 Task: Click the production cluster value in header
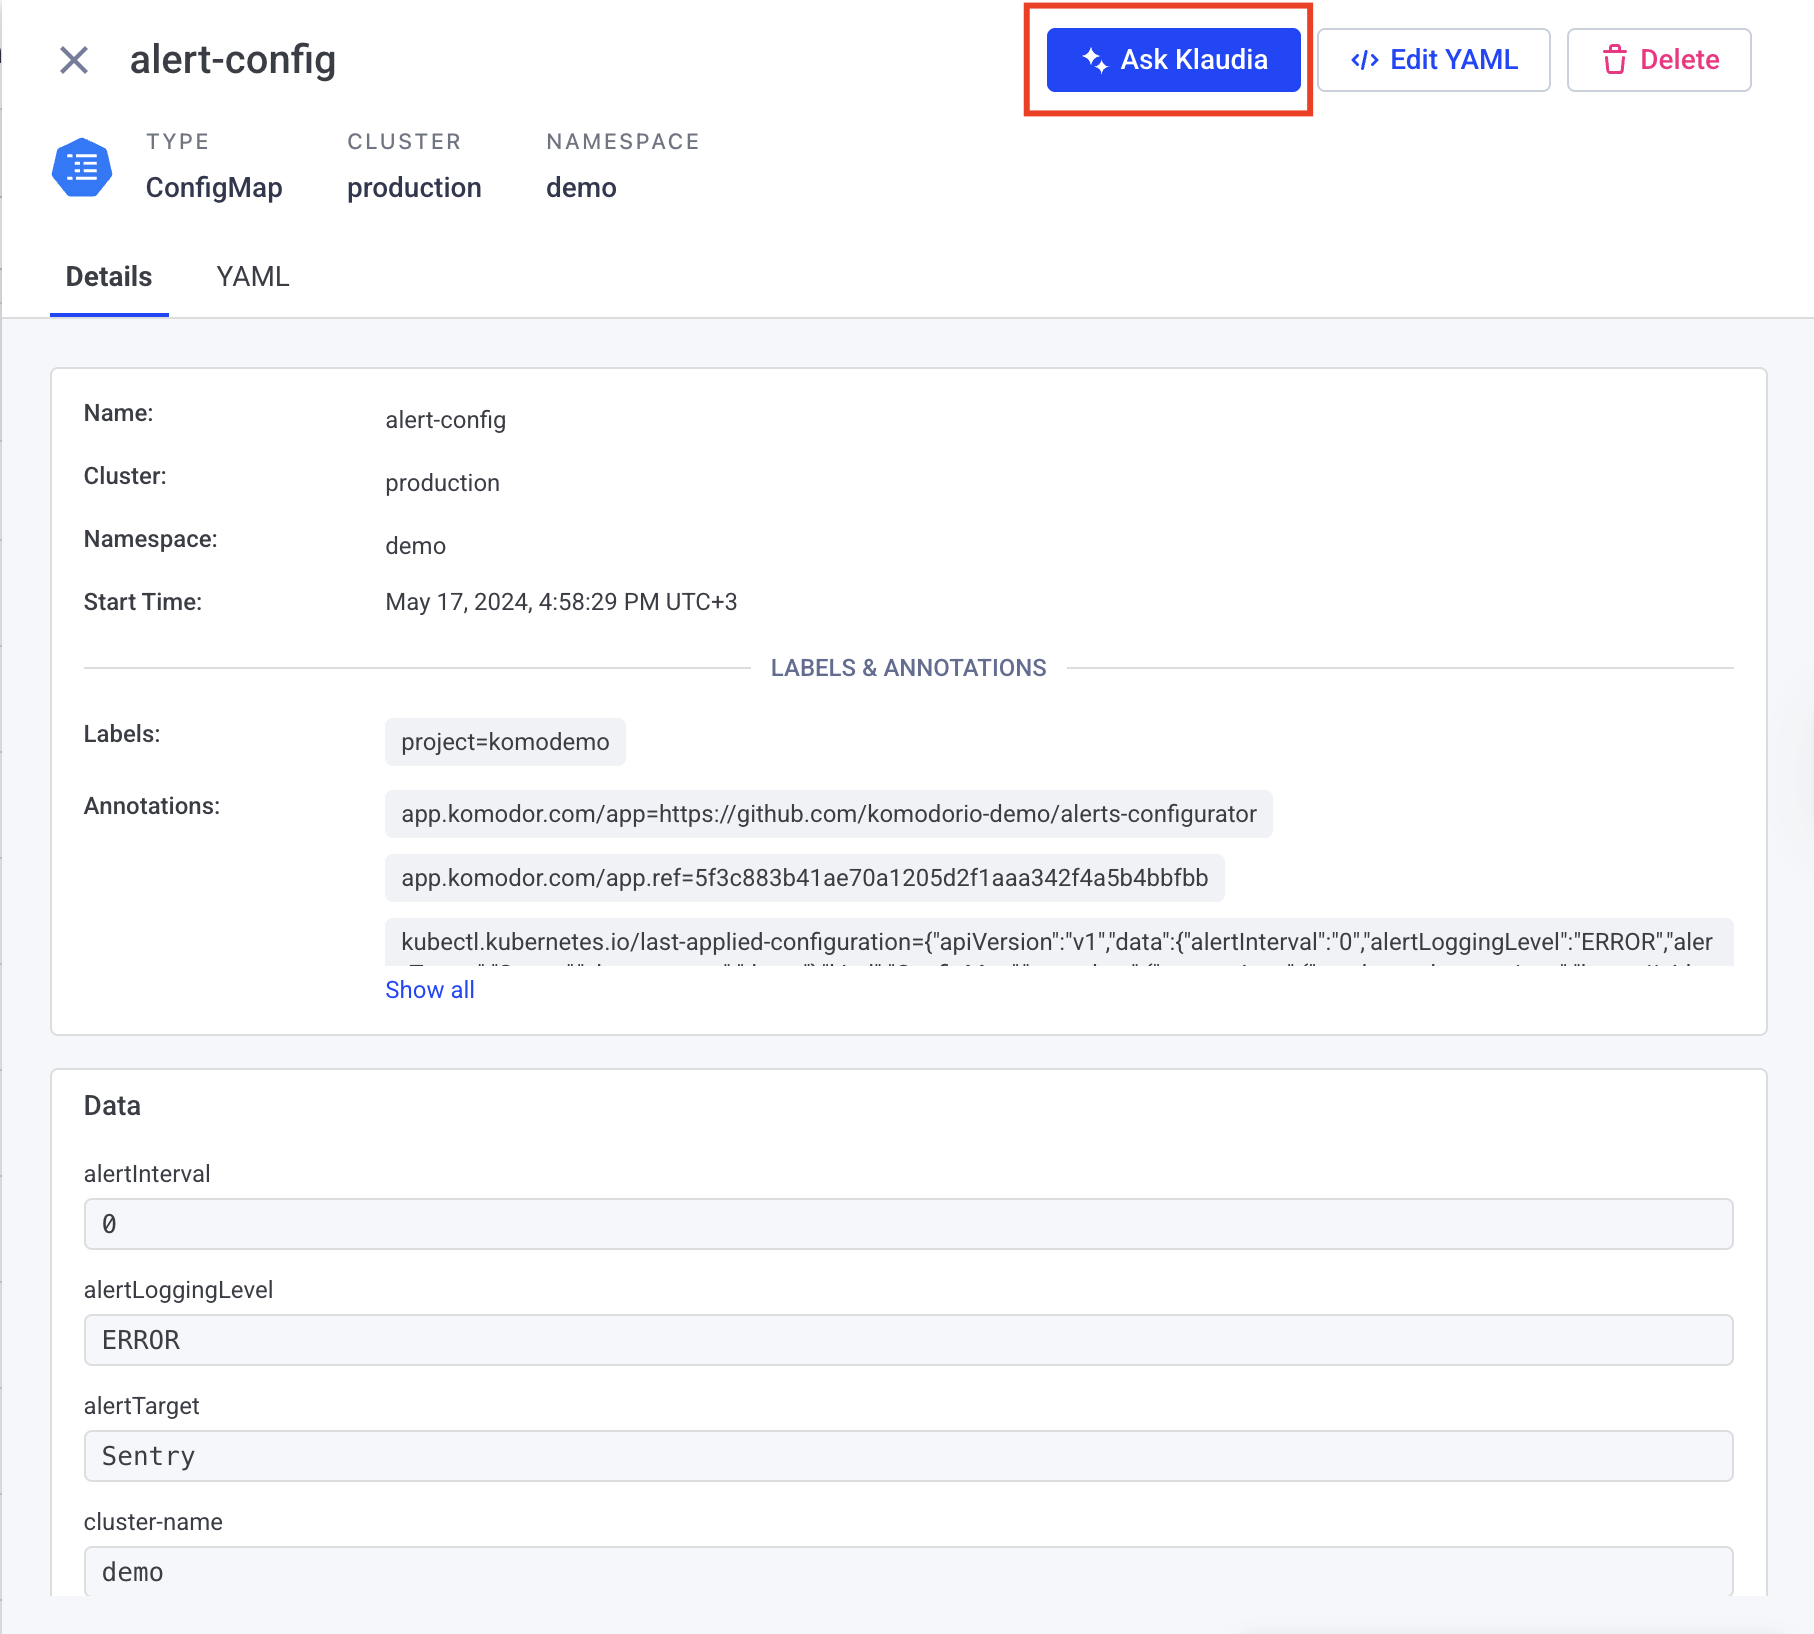(414, 188)
